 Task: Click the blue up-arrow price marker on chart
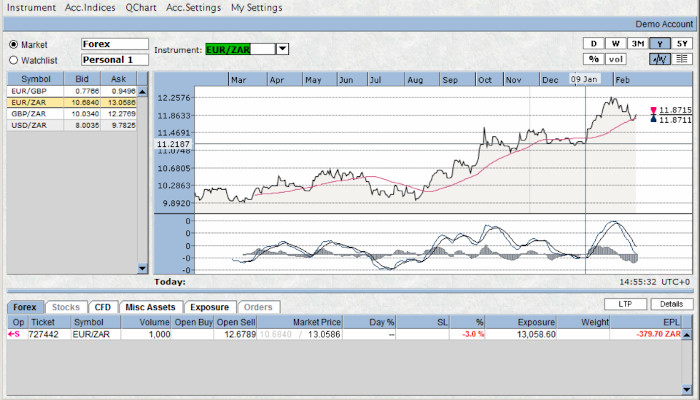[x=654, y=120]
